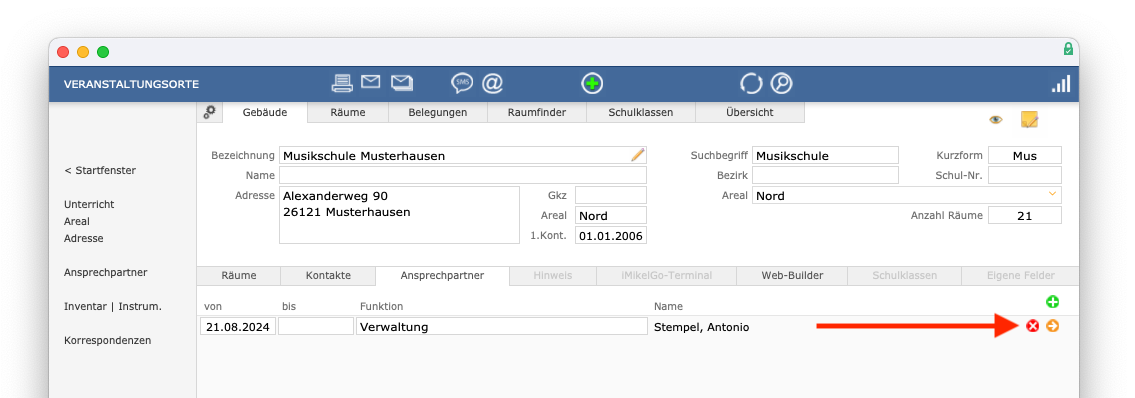Click the @ email icon

493,83
